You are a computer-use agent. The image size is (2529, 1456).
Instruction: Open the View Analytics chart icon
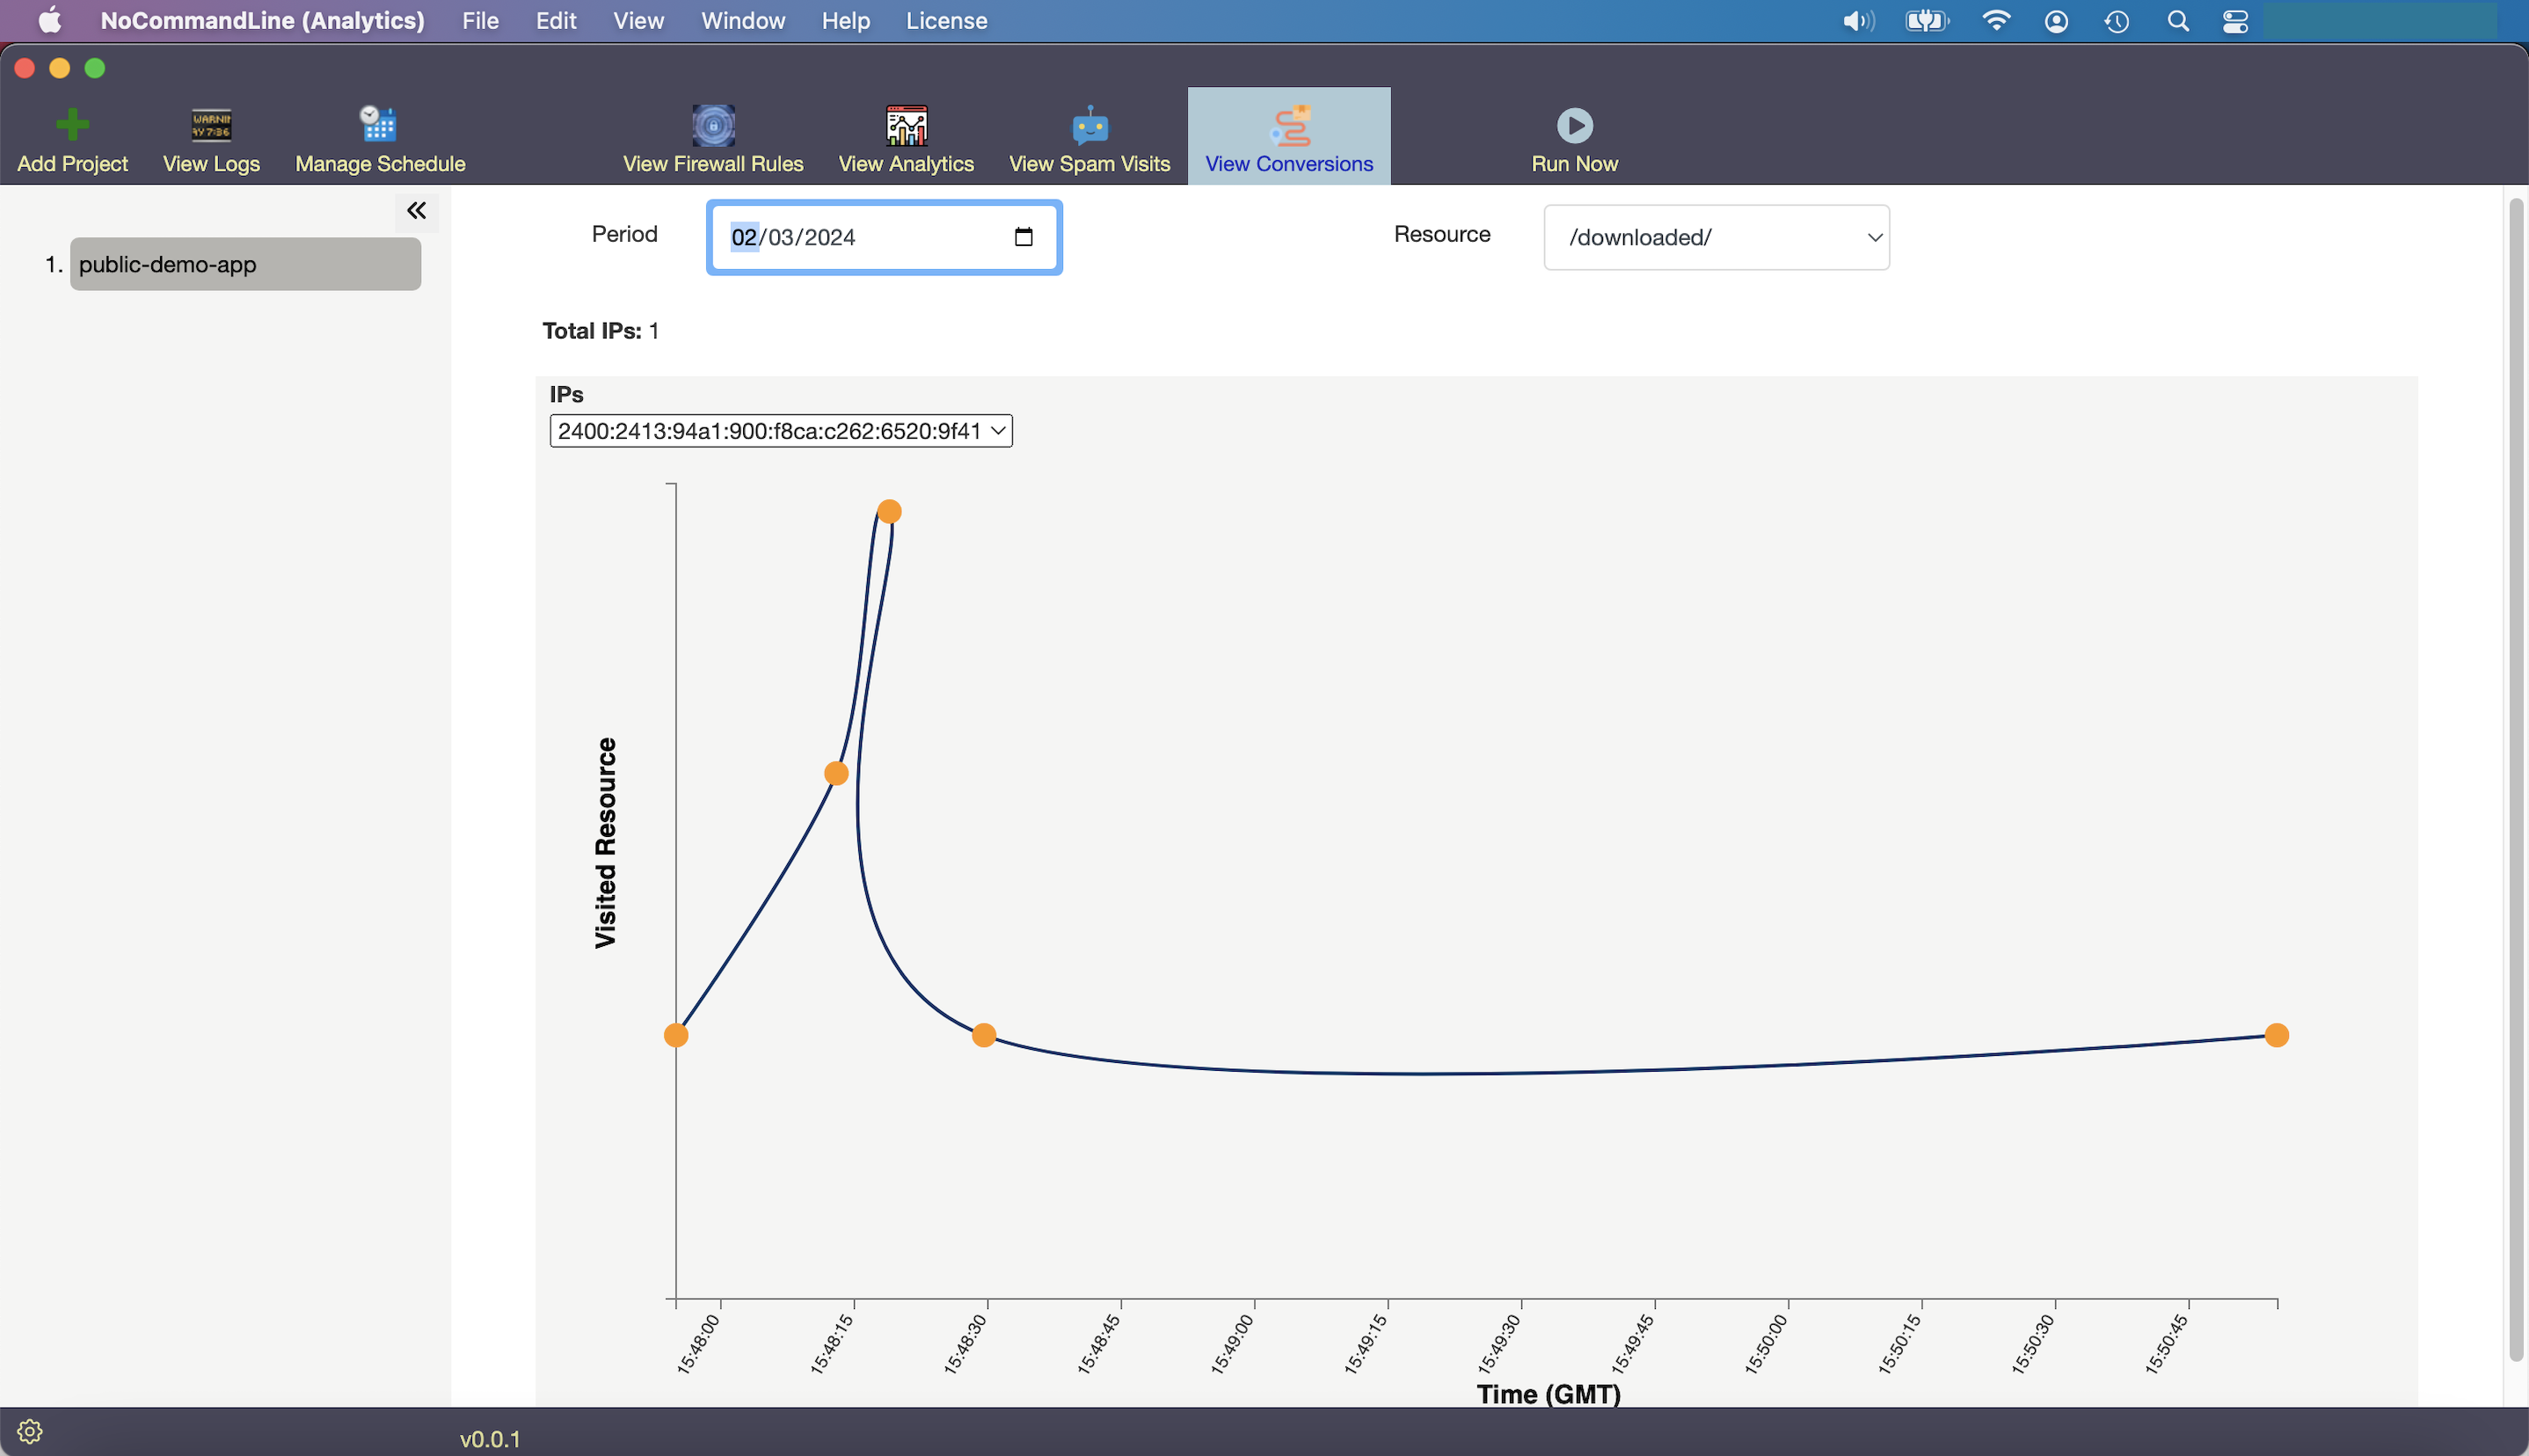pyautogui.click(x=906, y=125)
